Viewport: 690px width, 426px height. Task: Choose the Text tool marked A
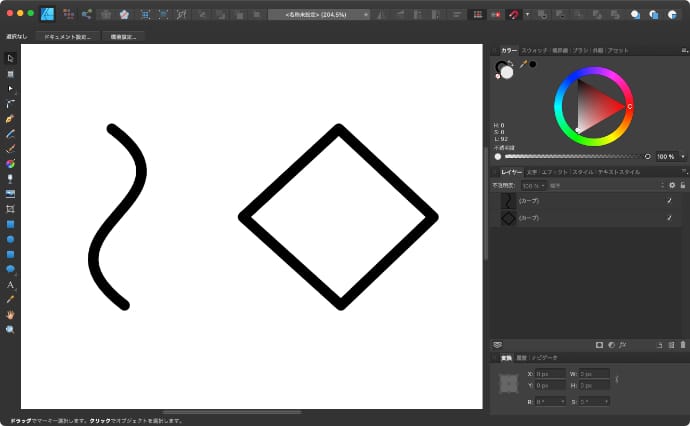[10, 284]
